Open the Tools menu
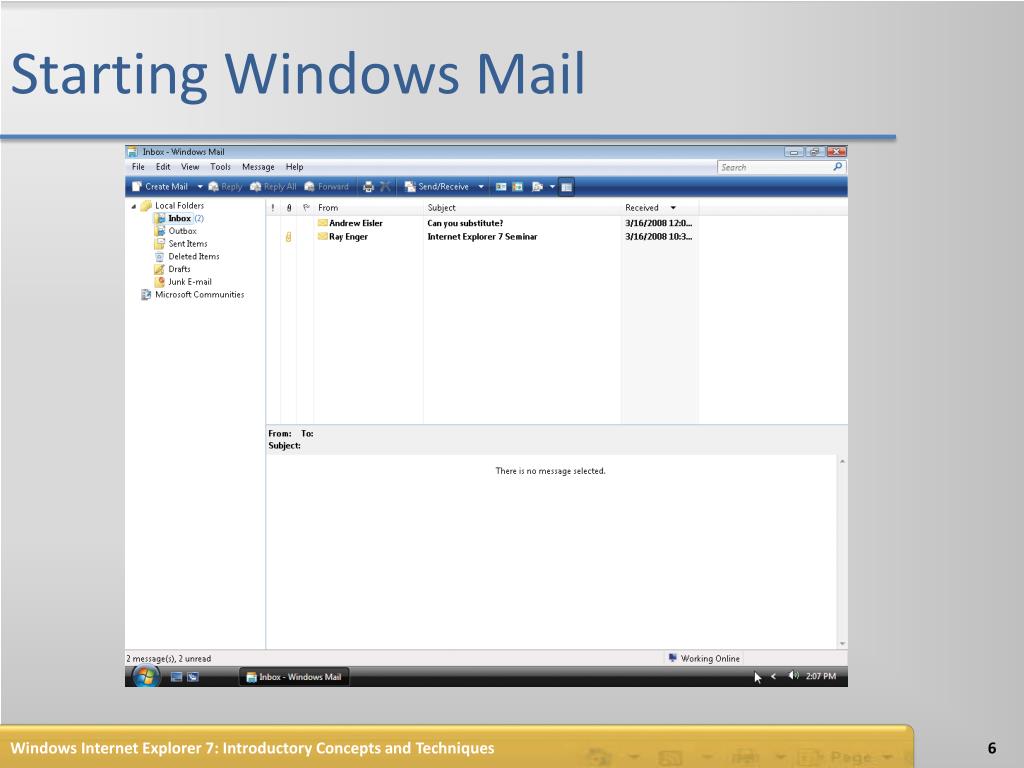 (x=221, y=167)
